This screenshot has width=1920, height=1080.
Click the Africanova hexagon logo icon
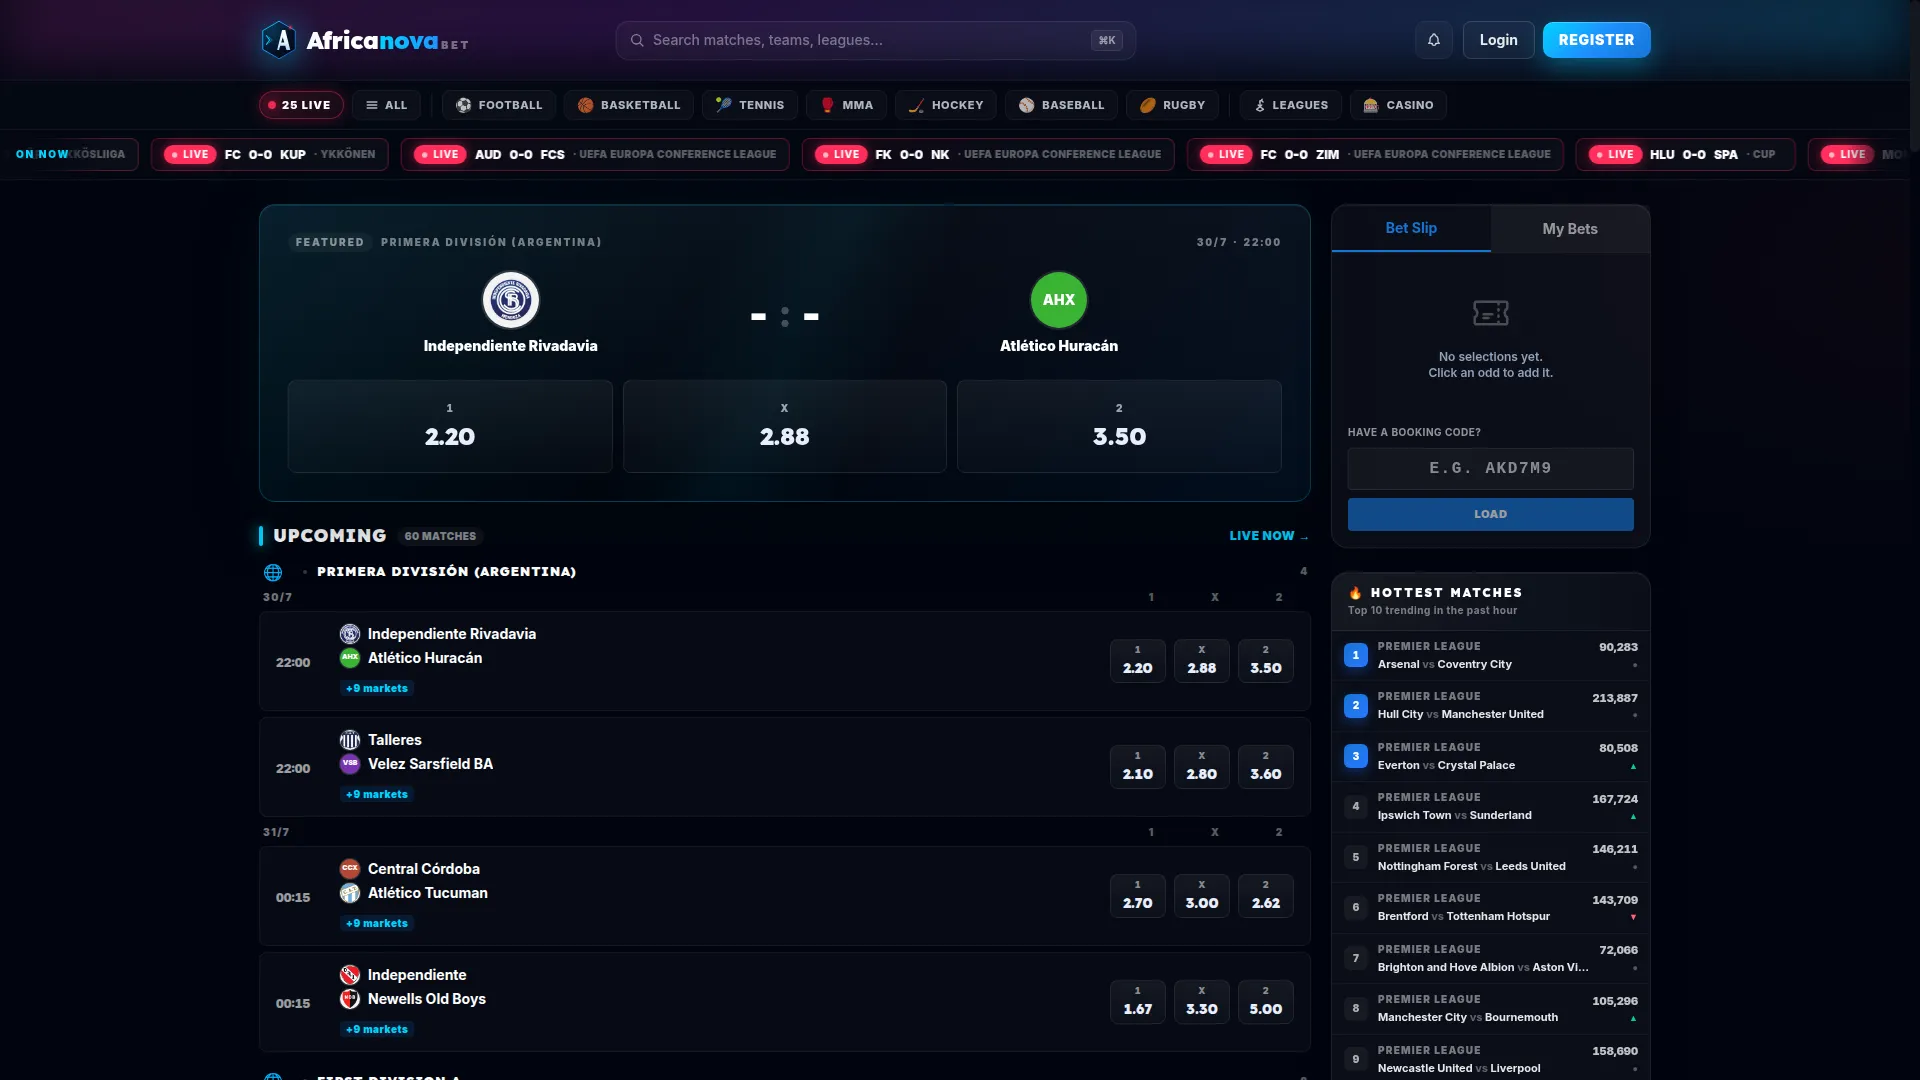tap(278, 40)
